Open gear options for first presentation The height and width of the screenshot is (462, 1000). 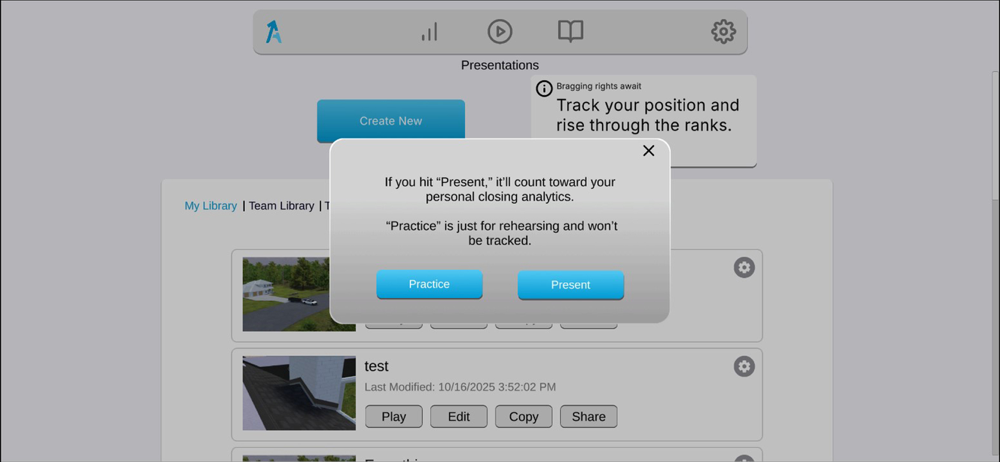744,267
